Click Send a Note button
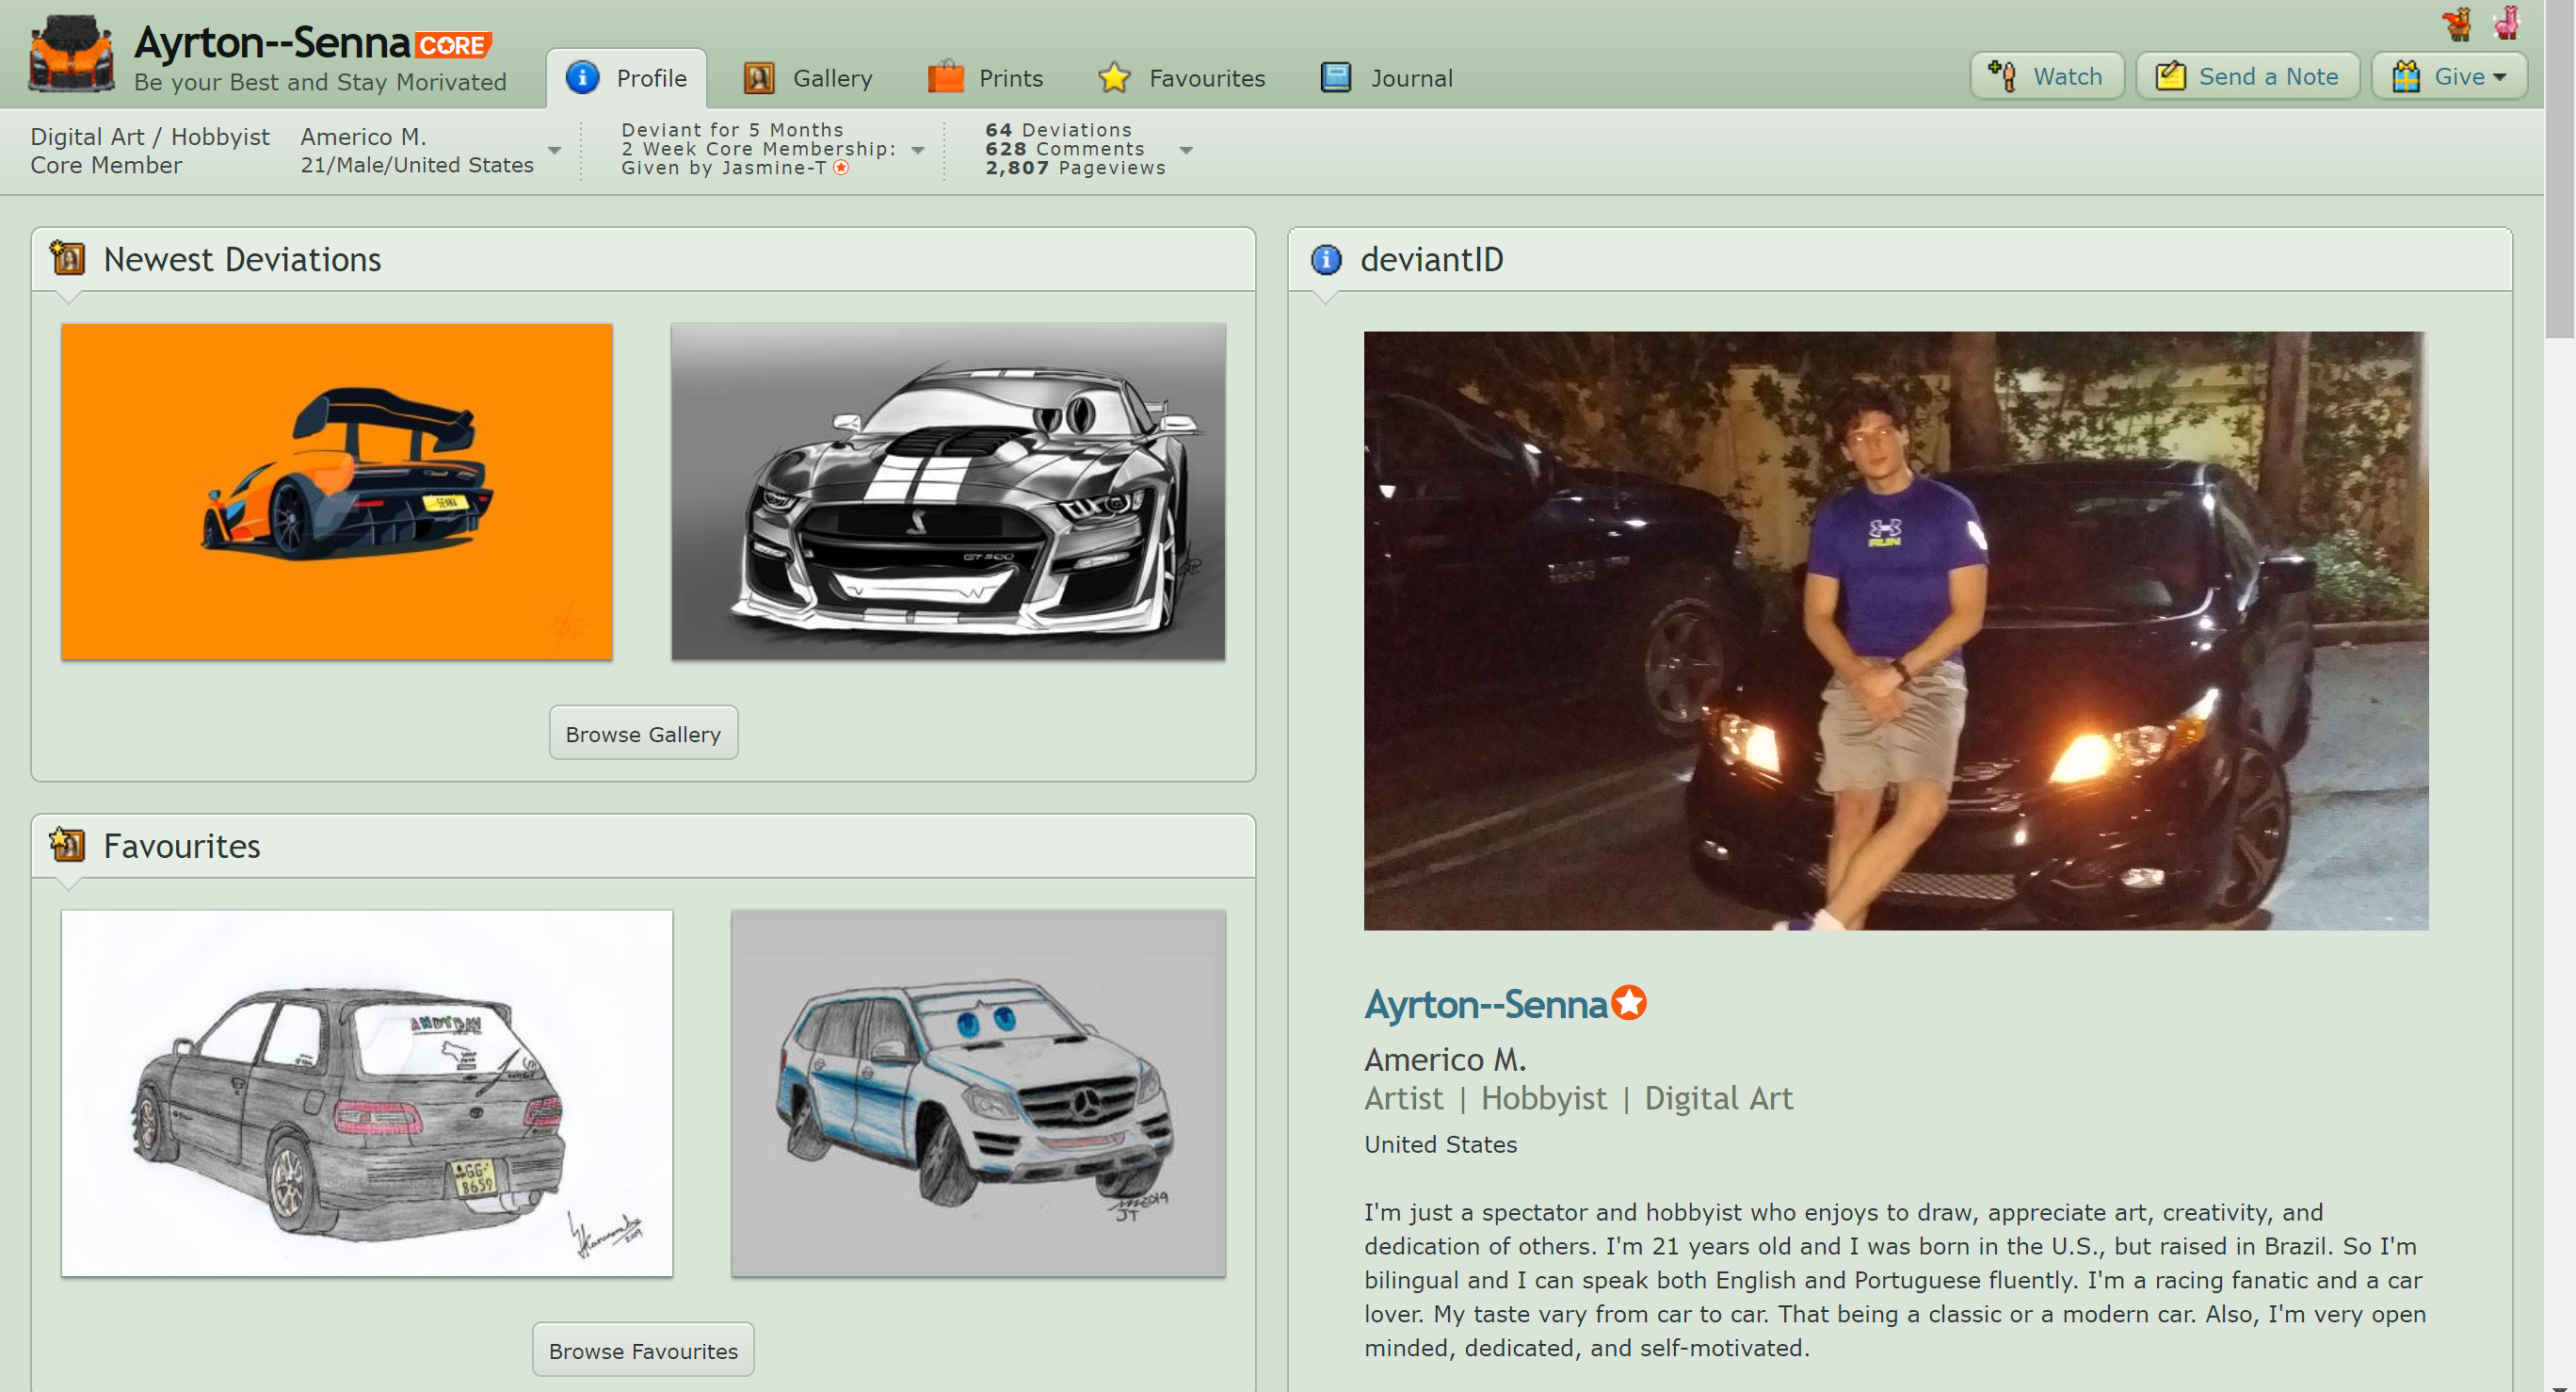 click(x=2248, y=76)
